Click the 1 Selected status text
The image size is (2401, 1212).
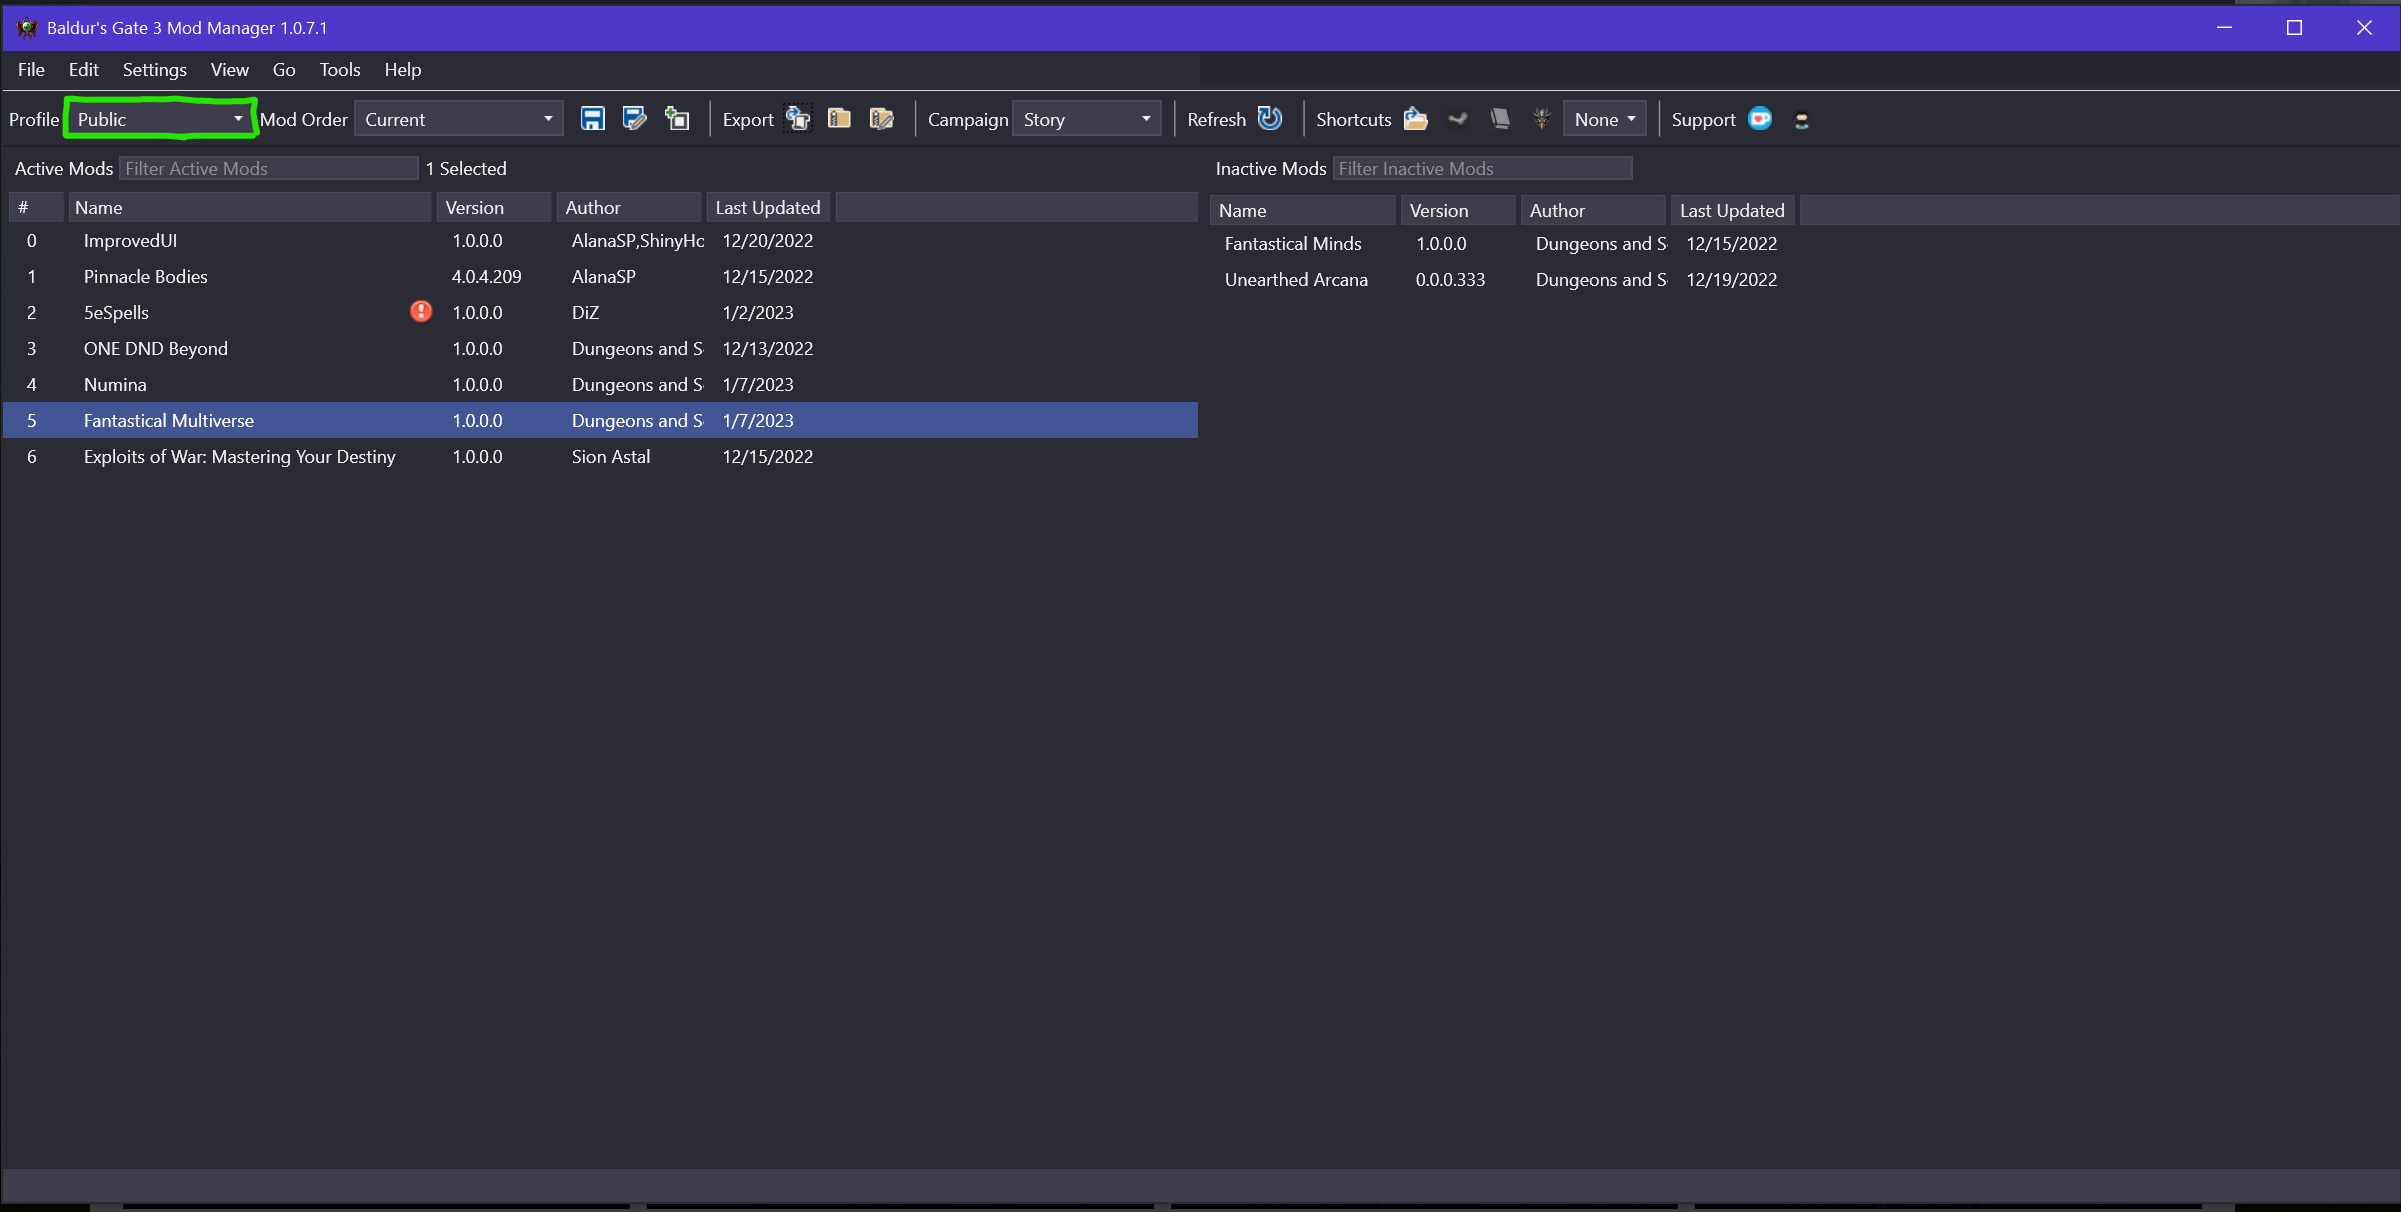coord(466,169)
